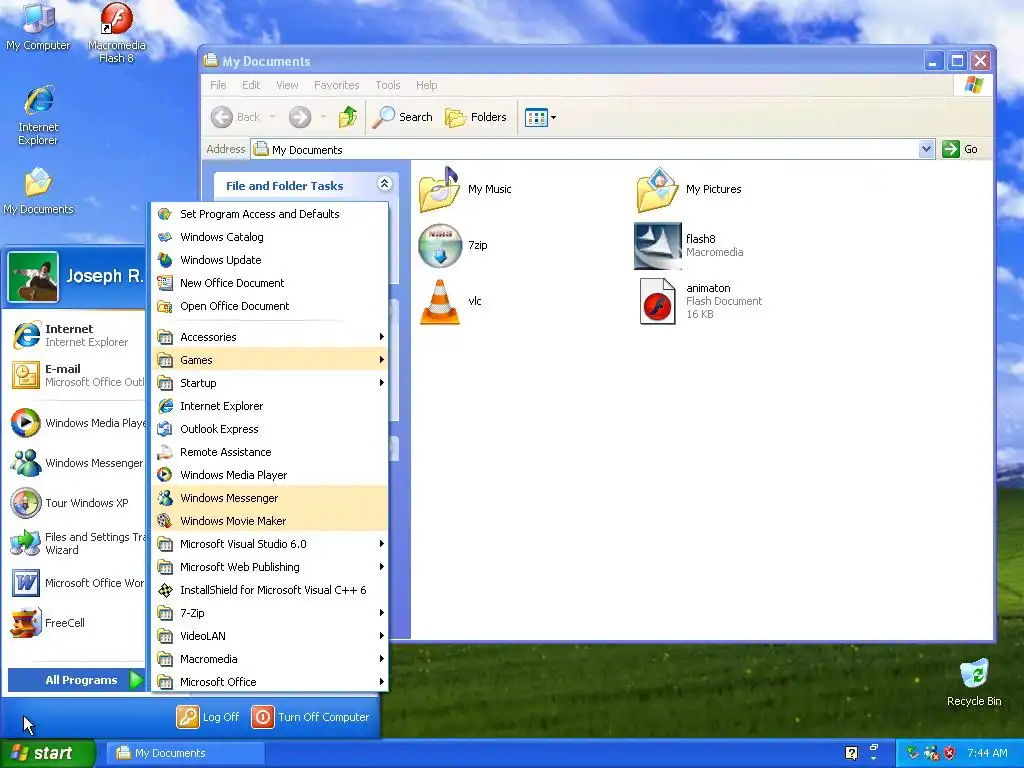1024x768 pixels.
Task: Launch FreeCell from Start menu
Action: point(74,623)
